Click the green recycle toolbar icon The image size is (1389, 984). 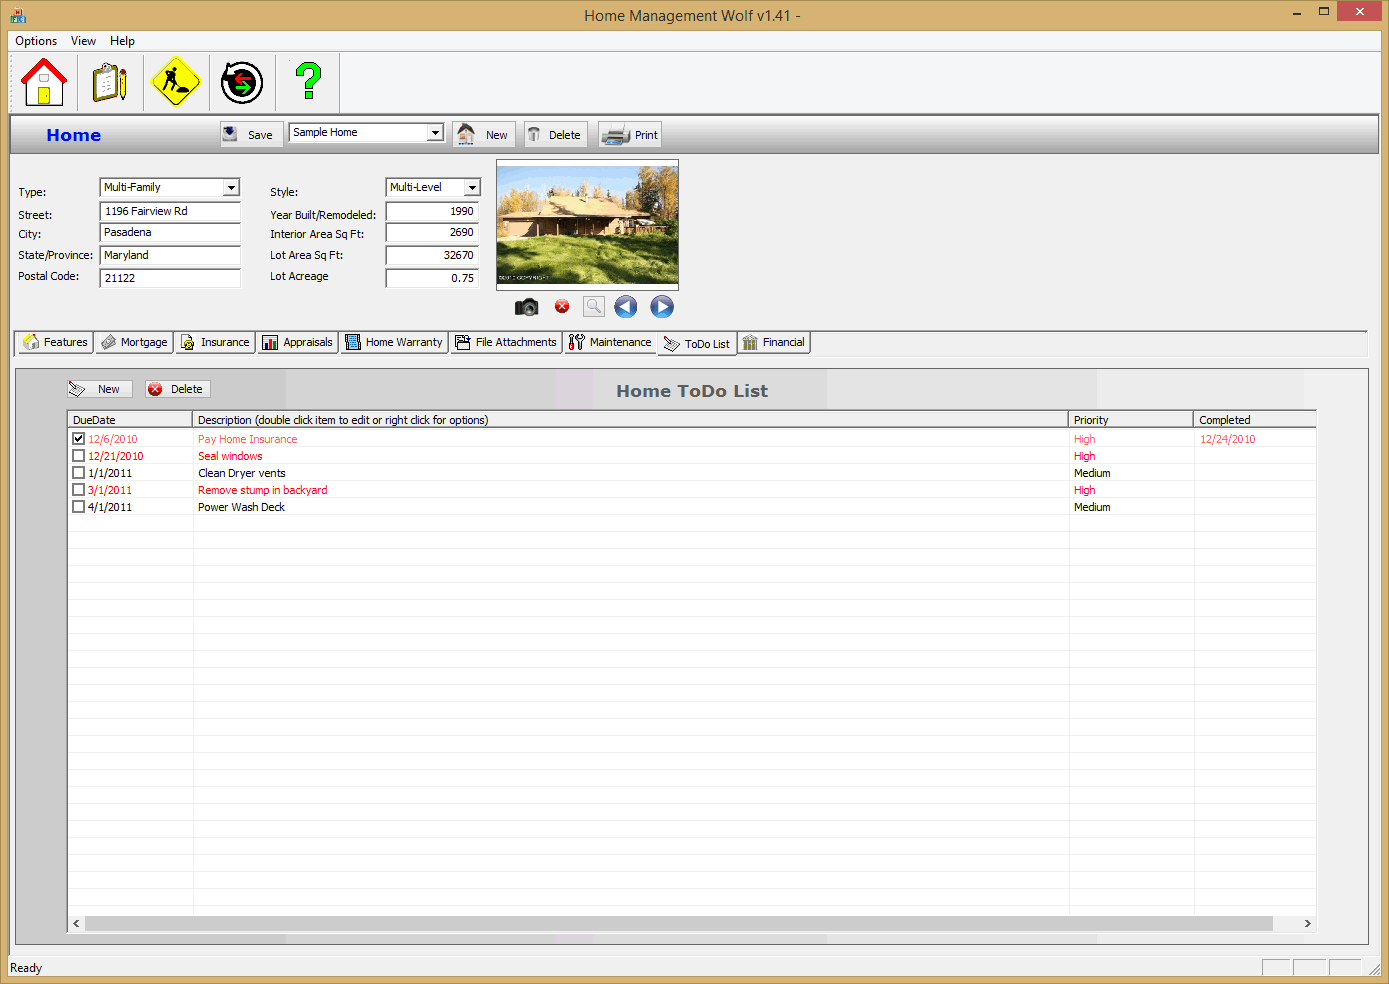click(241, 82)
